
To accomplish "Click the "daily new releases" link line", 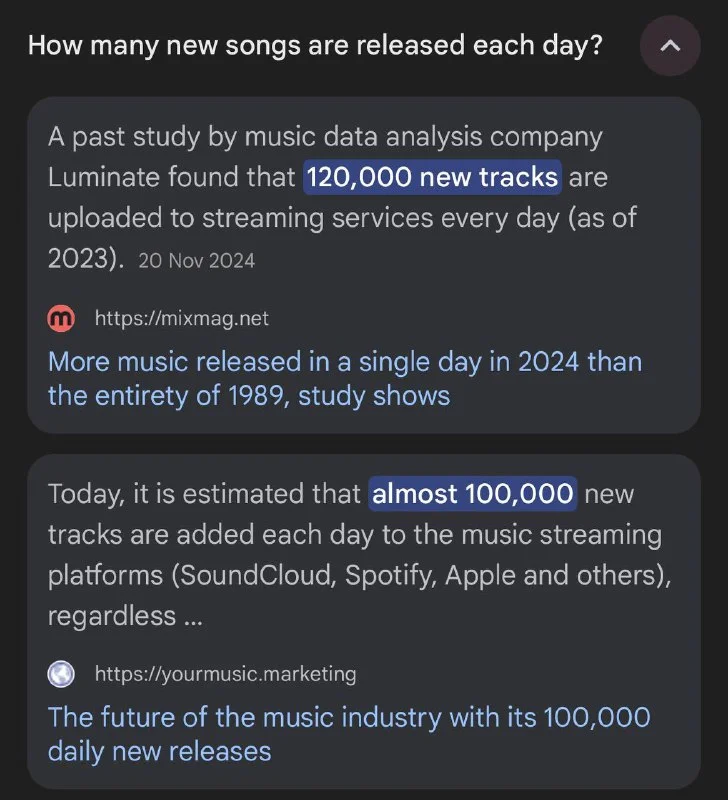I will click(159, 751).
